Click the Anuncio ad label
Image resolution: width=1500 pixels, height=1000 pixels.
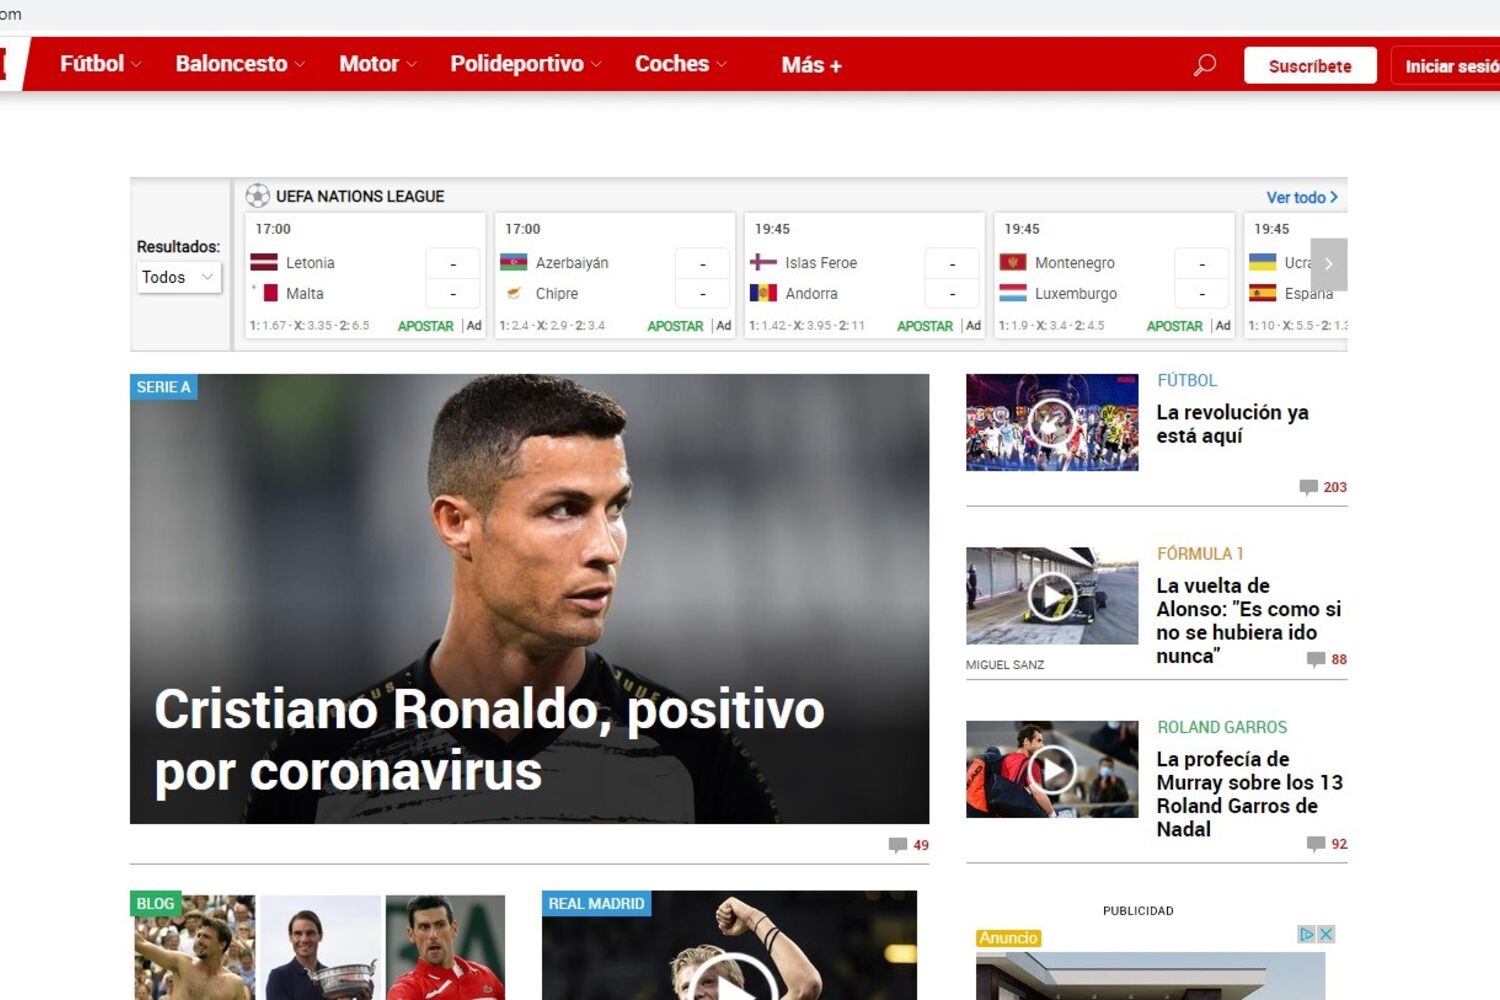tap(1008, 938)
